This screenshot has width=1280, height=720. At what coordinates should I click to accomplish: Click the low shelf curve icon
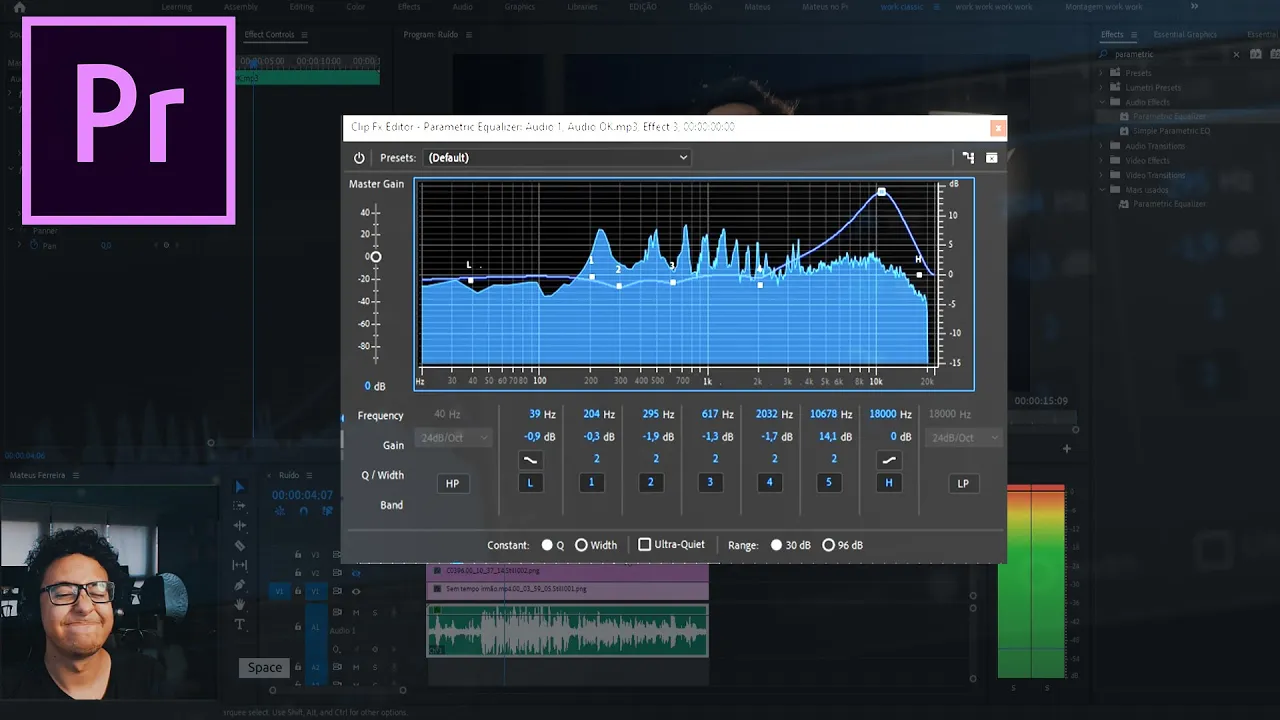[x=531, y=460]
